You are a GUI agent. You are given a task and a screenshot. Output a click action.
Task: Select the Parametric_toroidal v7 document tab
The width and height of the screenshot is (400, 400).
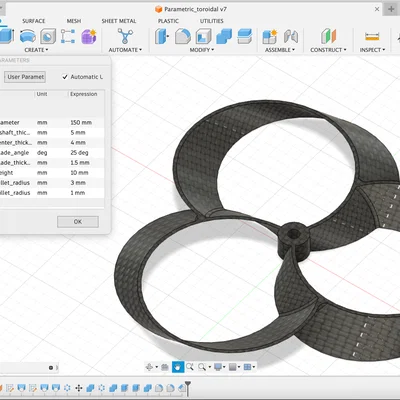coord(191,9)
